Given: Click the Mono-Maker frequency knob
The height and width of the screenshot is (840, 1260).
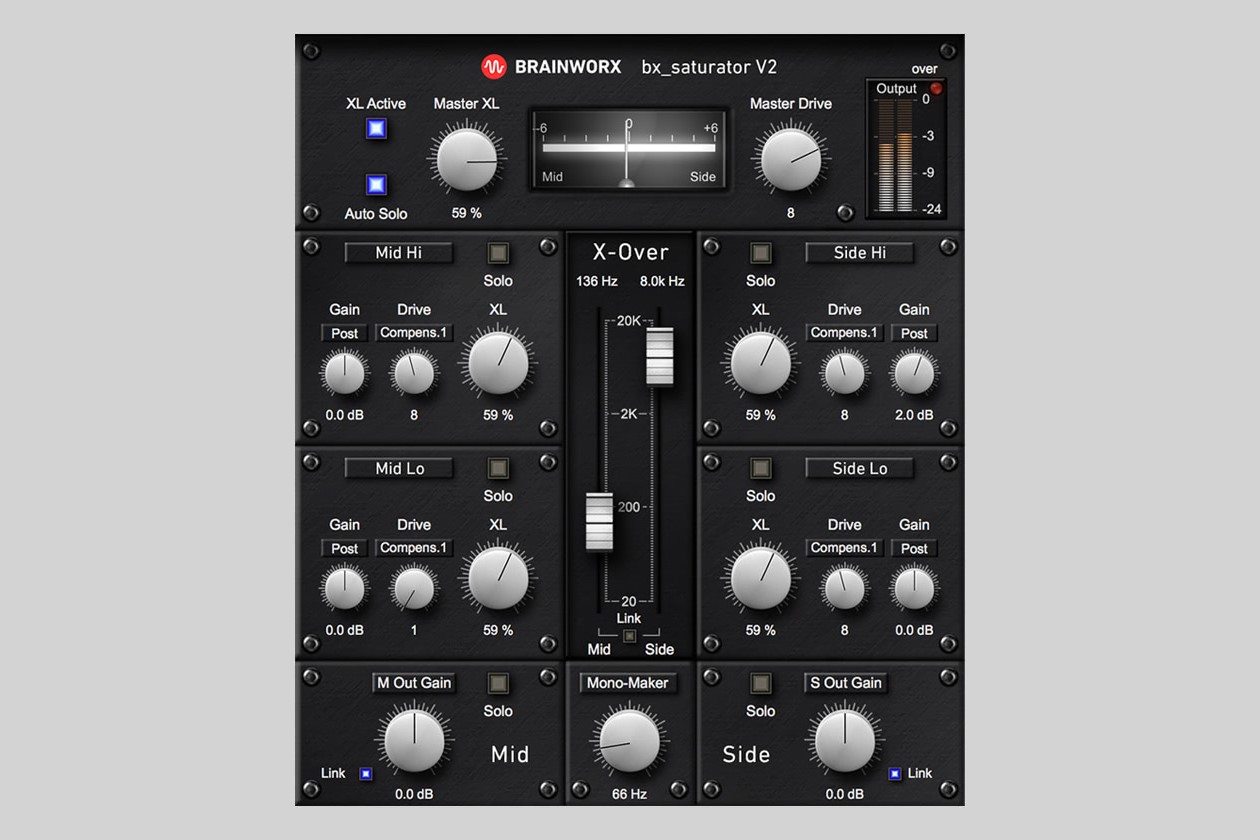Looking at the screenshot, I should pyautogui.click(x=629, y=741).
